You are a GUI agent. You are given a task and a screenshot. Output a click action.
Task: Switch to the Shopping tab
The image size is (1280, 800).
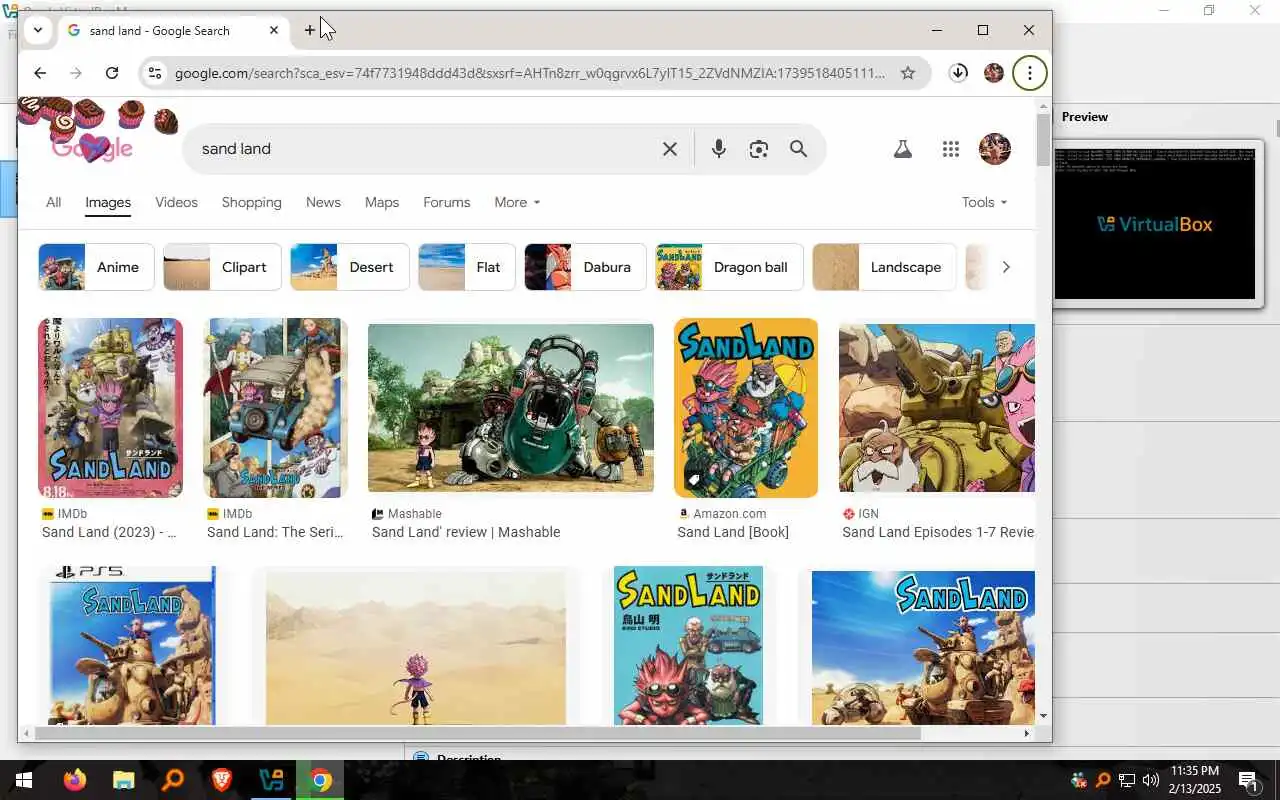click(x=251, y=202)
